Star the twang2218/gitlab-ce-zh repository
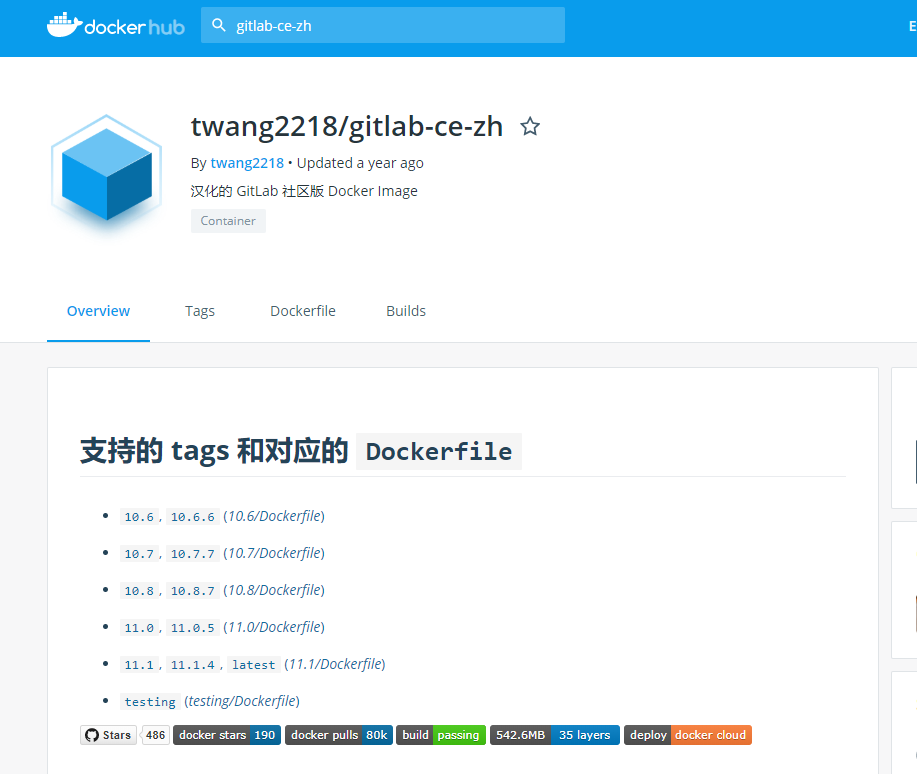 point(530,126)
